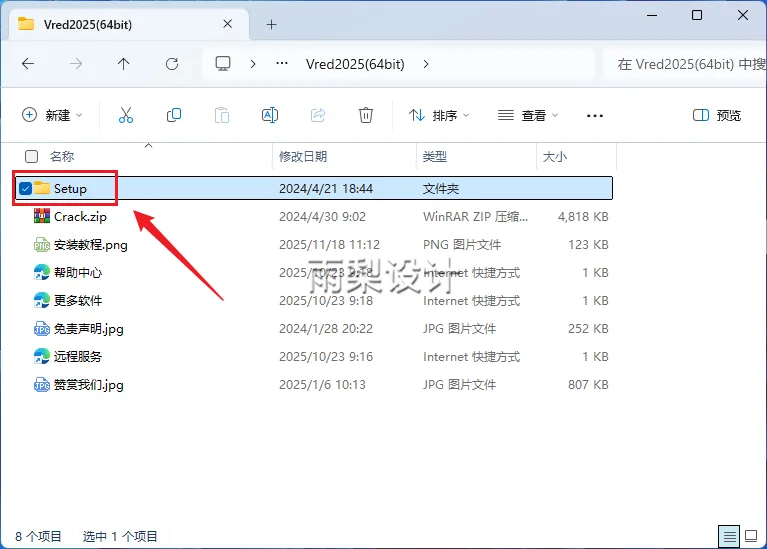Sort by 大小 column header
Viewport: 767px width, 549px height.
pyautogui.click(x=555, y=157)
